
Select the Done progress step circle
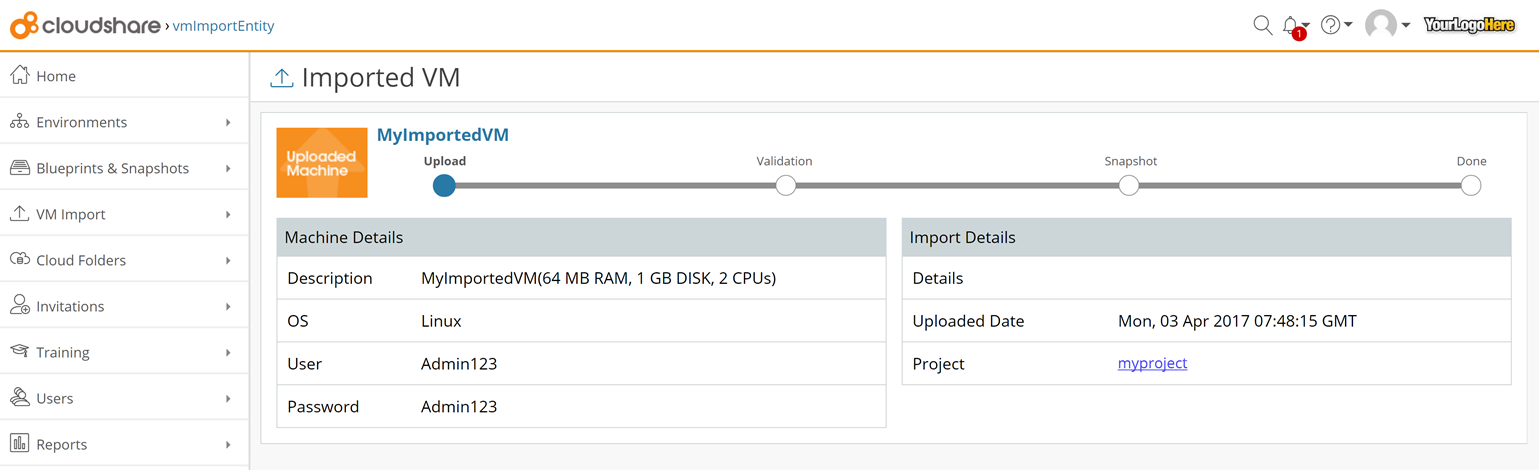(x=1470, y=185)
